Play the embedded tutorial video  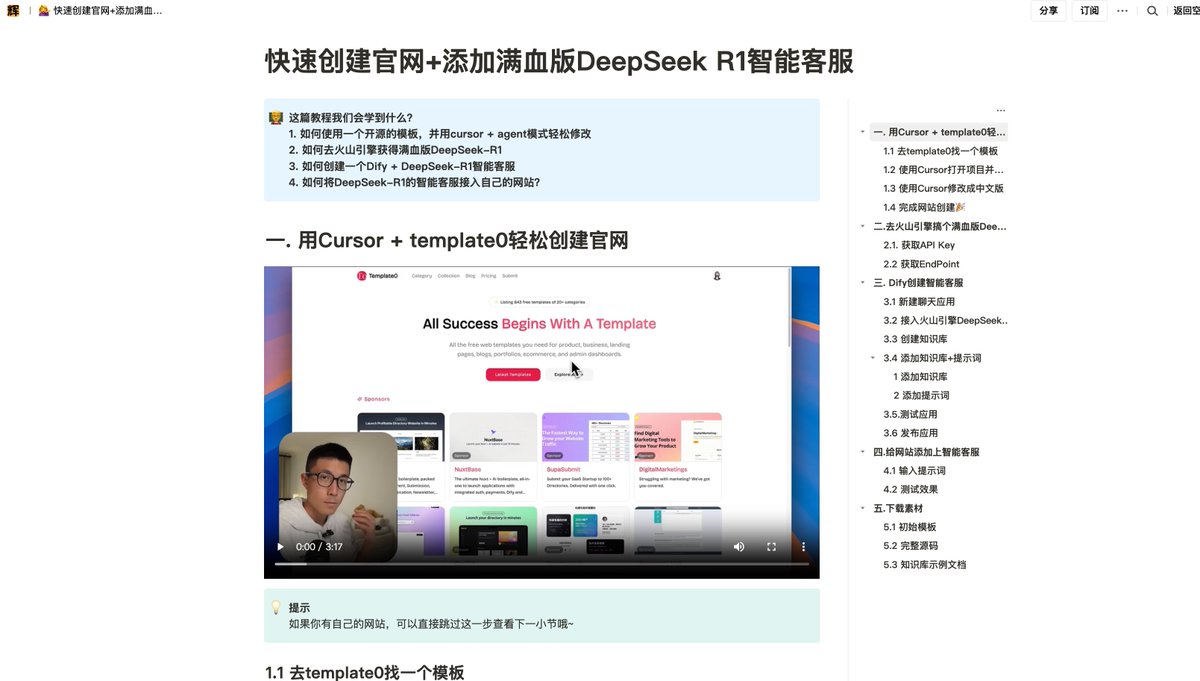[x=280, y=547]
